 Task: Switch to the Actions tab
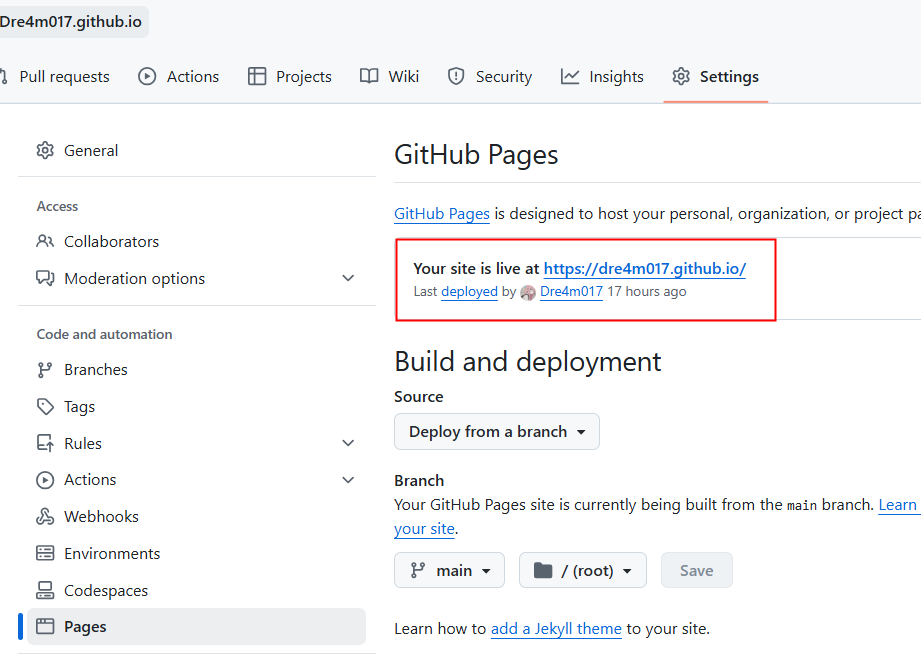click(x=179, y=76)
